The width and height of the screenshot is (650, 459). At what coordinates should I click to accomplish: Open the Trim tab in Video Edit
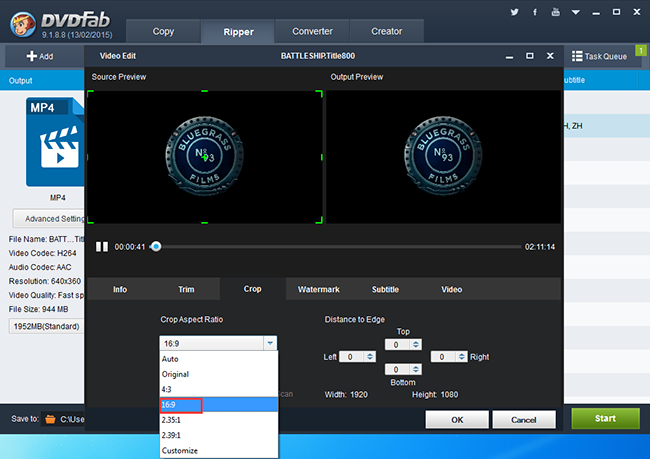[x=186, y=289]
